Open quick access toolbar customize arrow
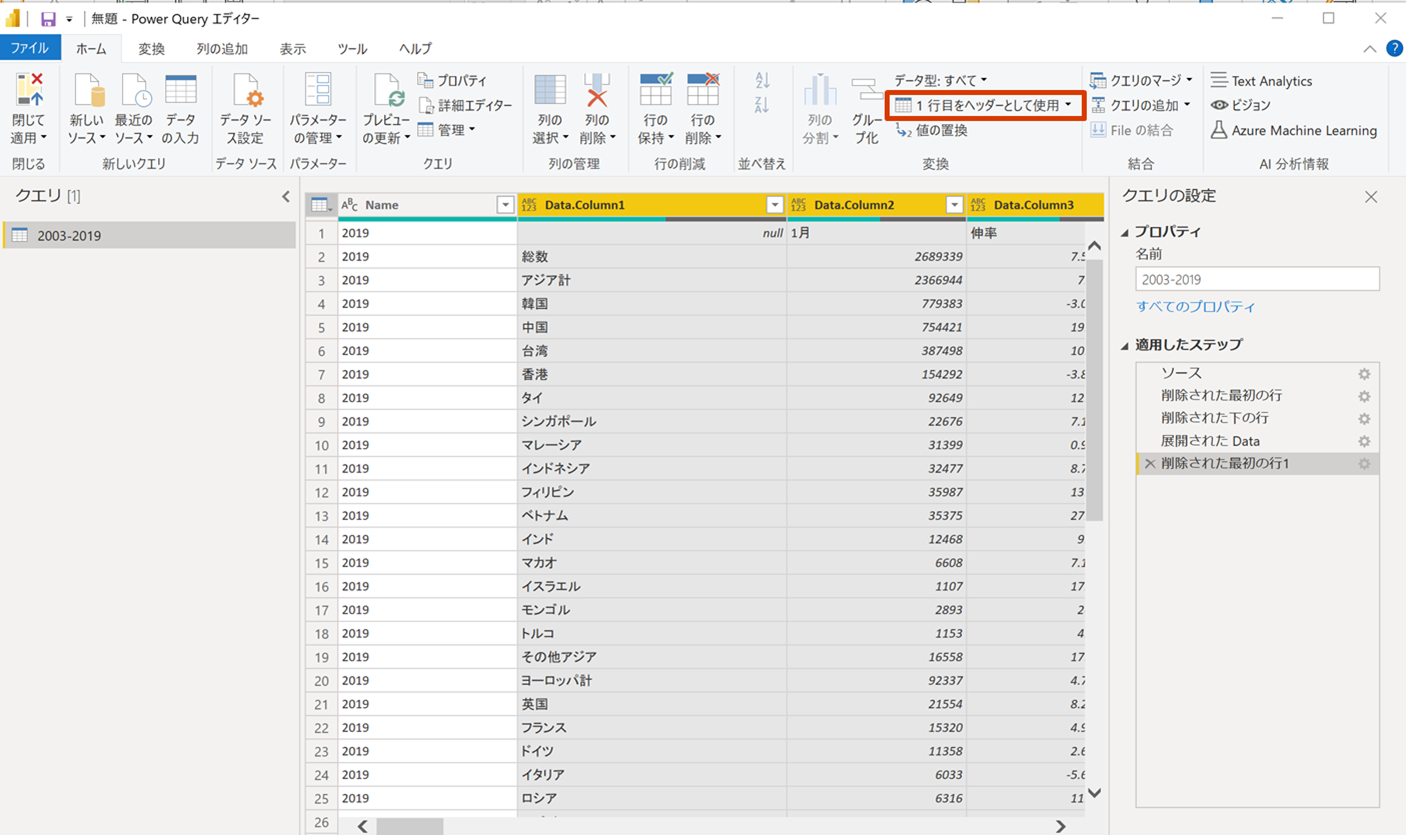The height and width of the screenshot is (835, 1406). 70,20
